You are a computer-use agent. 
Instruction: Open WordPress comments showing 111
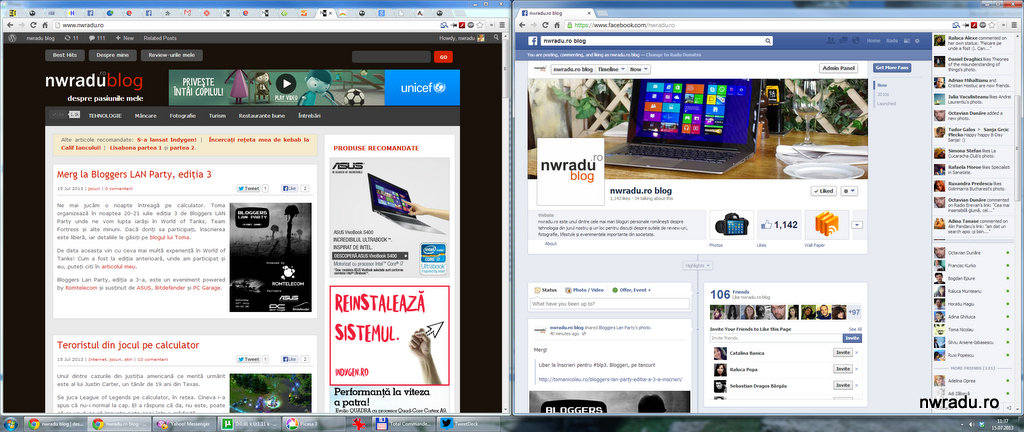click(x=97, y=38)
